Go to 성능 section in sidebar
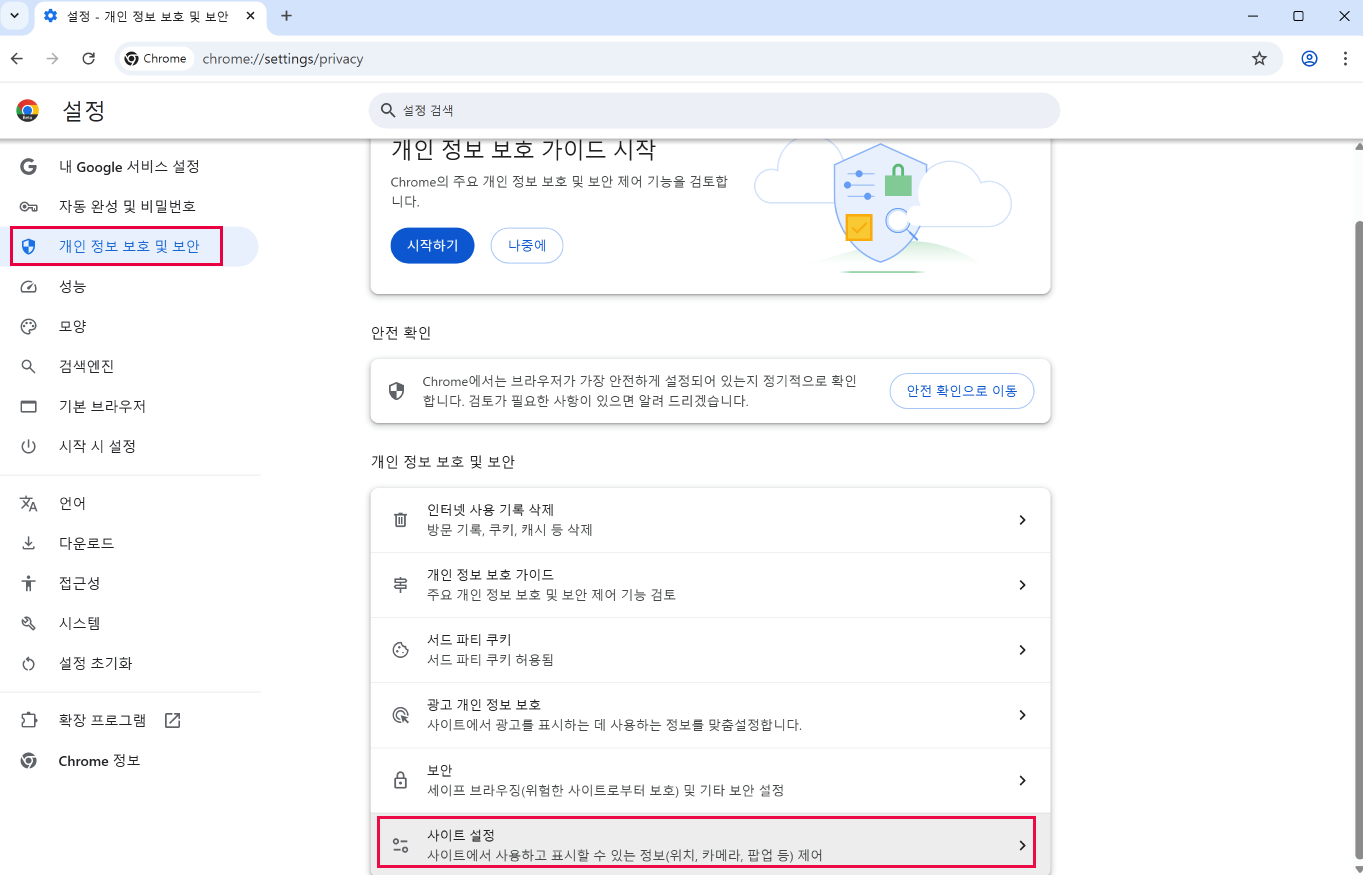Screen dimensions: 1363x875 click(72, 286)
